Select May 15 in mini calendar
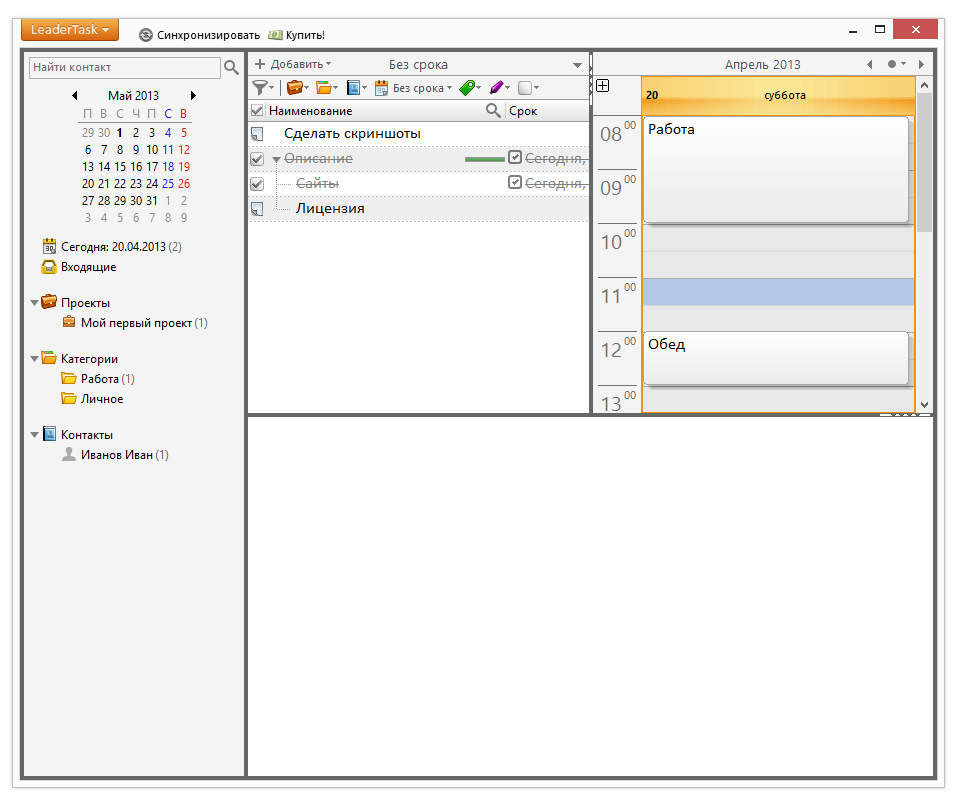 [x=120, y=167]
